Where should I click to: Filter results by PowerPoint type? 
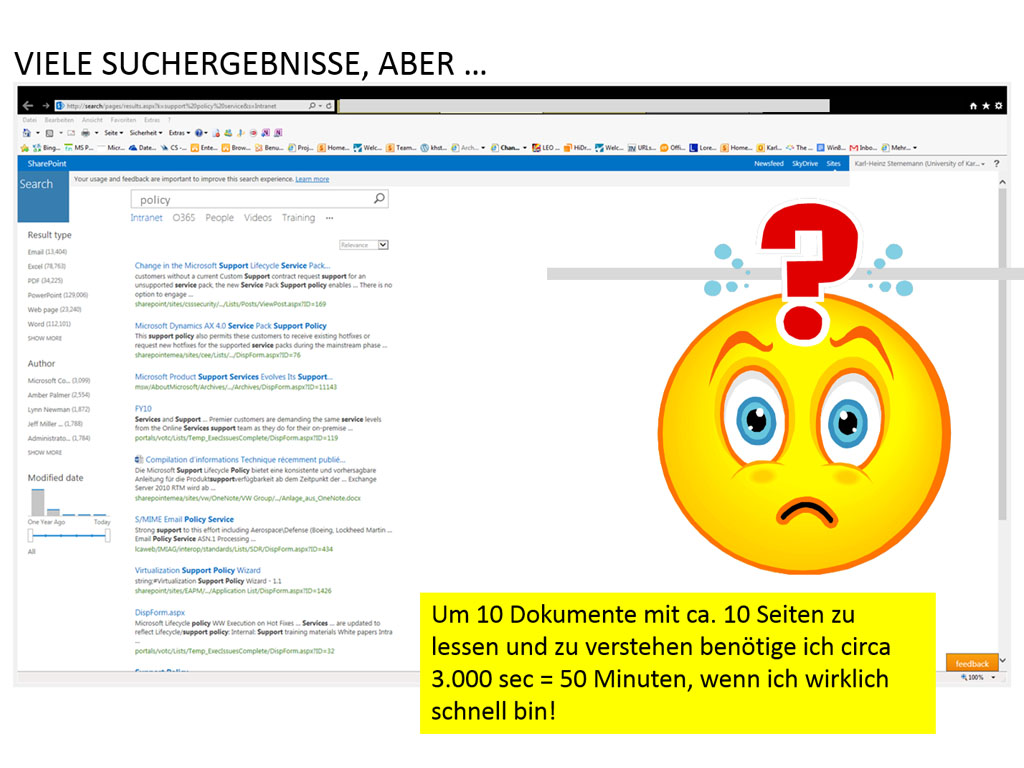57,295
